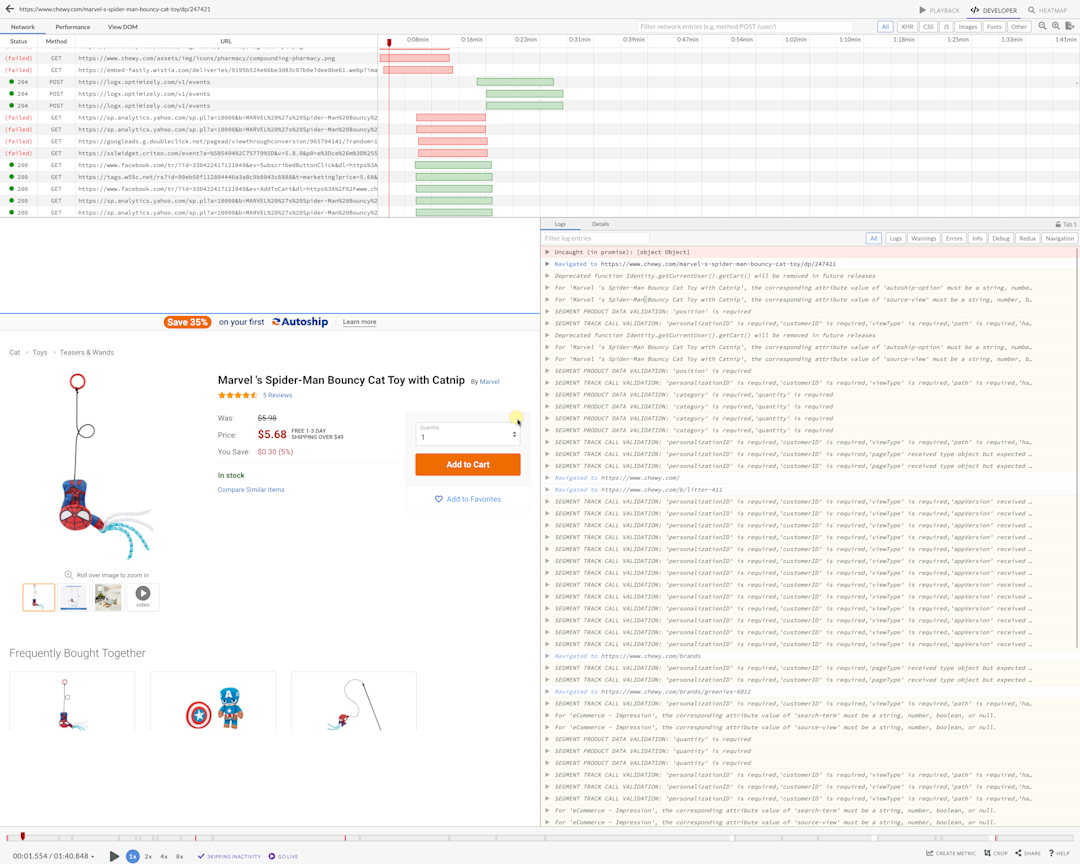The image size is (1080, 864).
Task: Filter network entries by CSS
Action: (928, 27)
